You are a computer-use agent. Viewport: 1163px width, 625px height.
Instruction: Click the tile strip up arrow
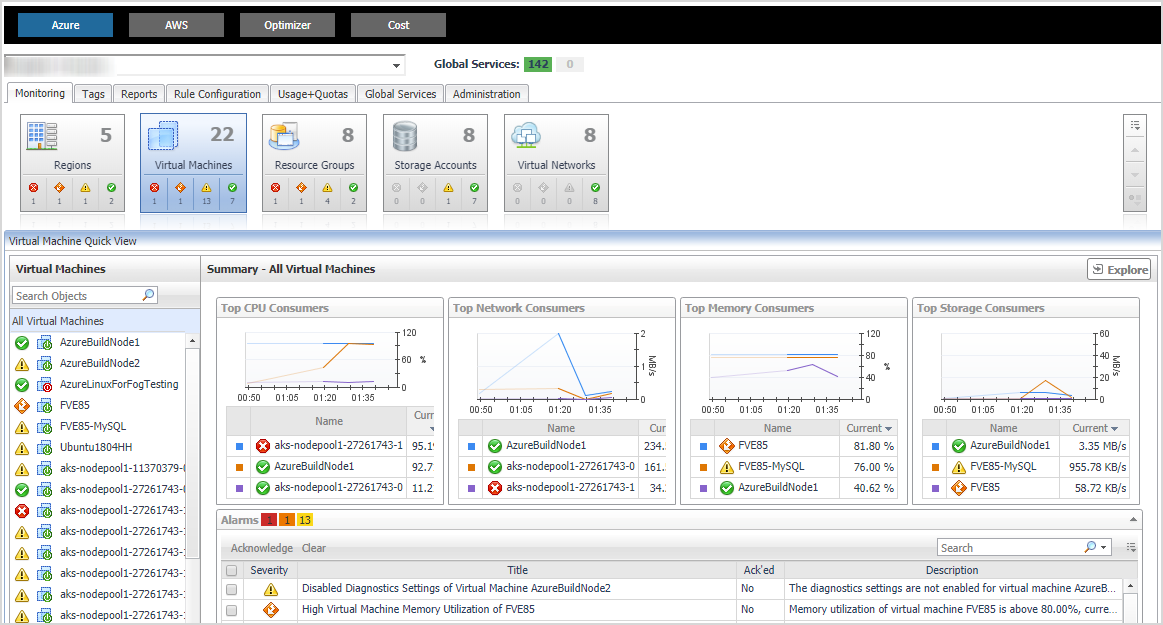(1135, 151)
